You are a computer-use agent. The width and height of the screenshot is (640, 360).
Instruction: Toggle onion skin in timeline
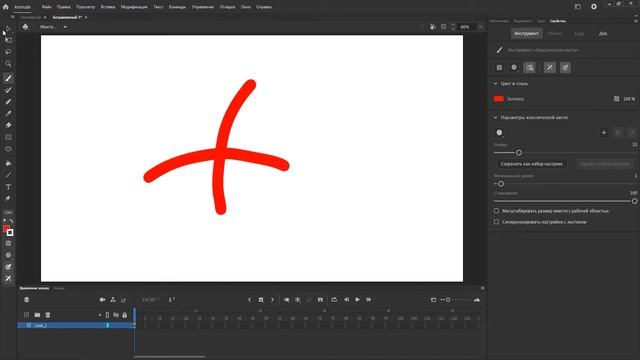pos(287,300)
